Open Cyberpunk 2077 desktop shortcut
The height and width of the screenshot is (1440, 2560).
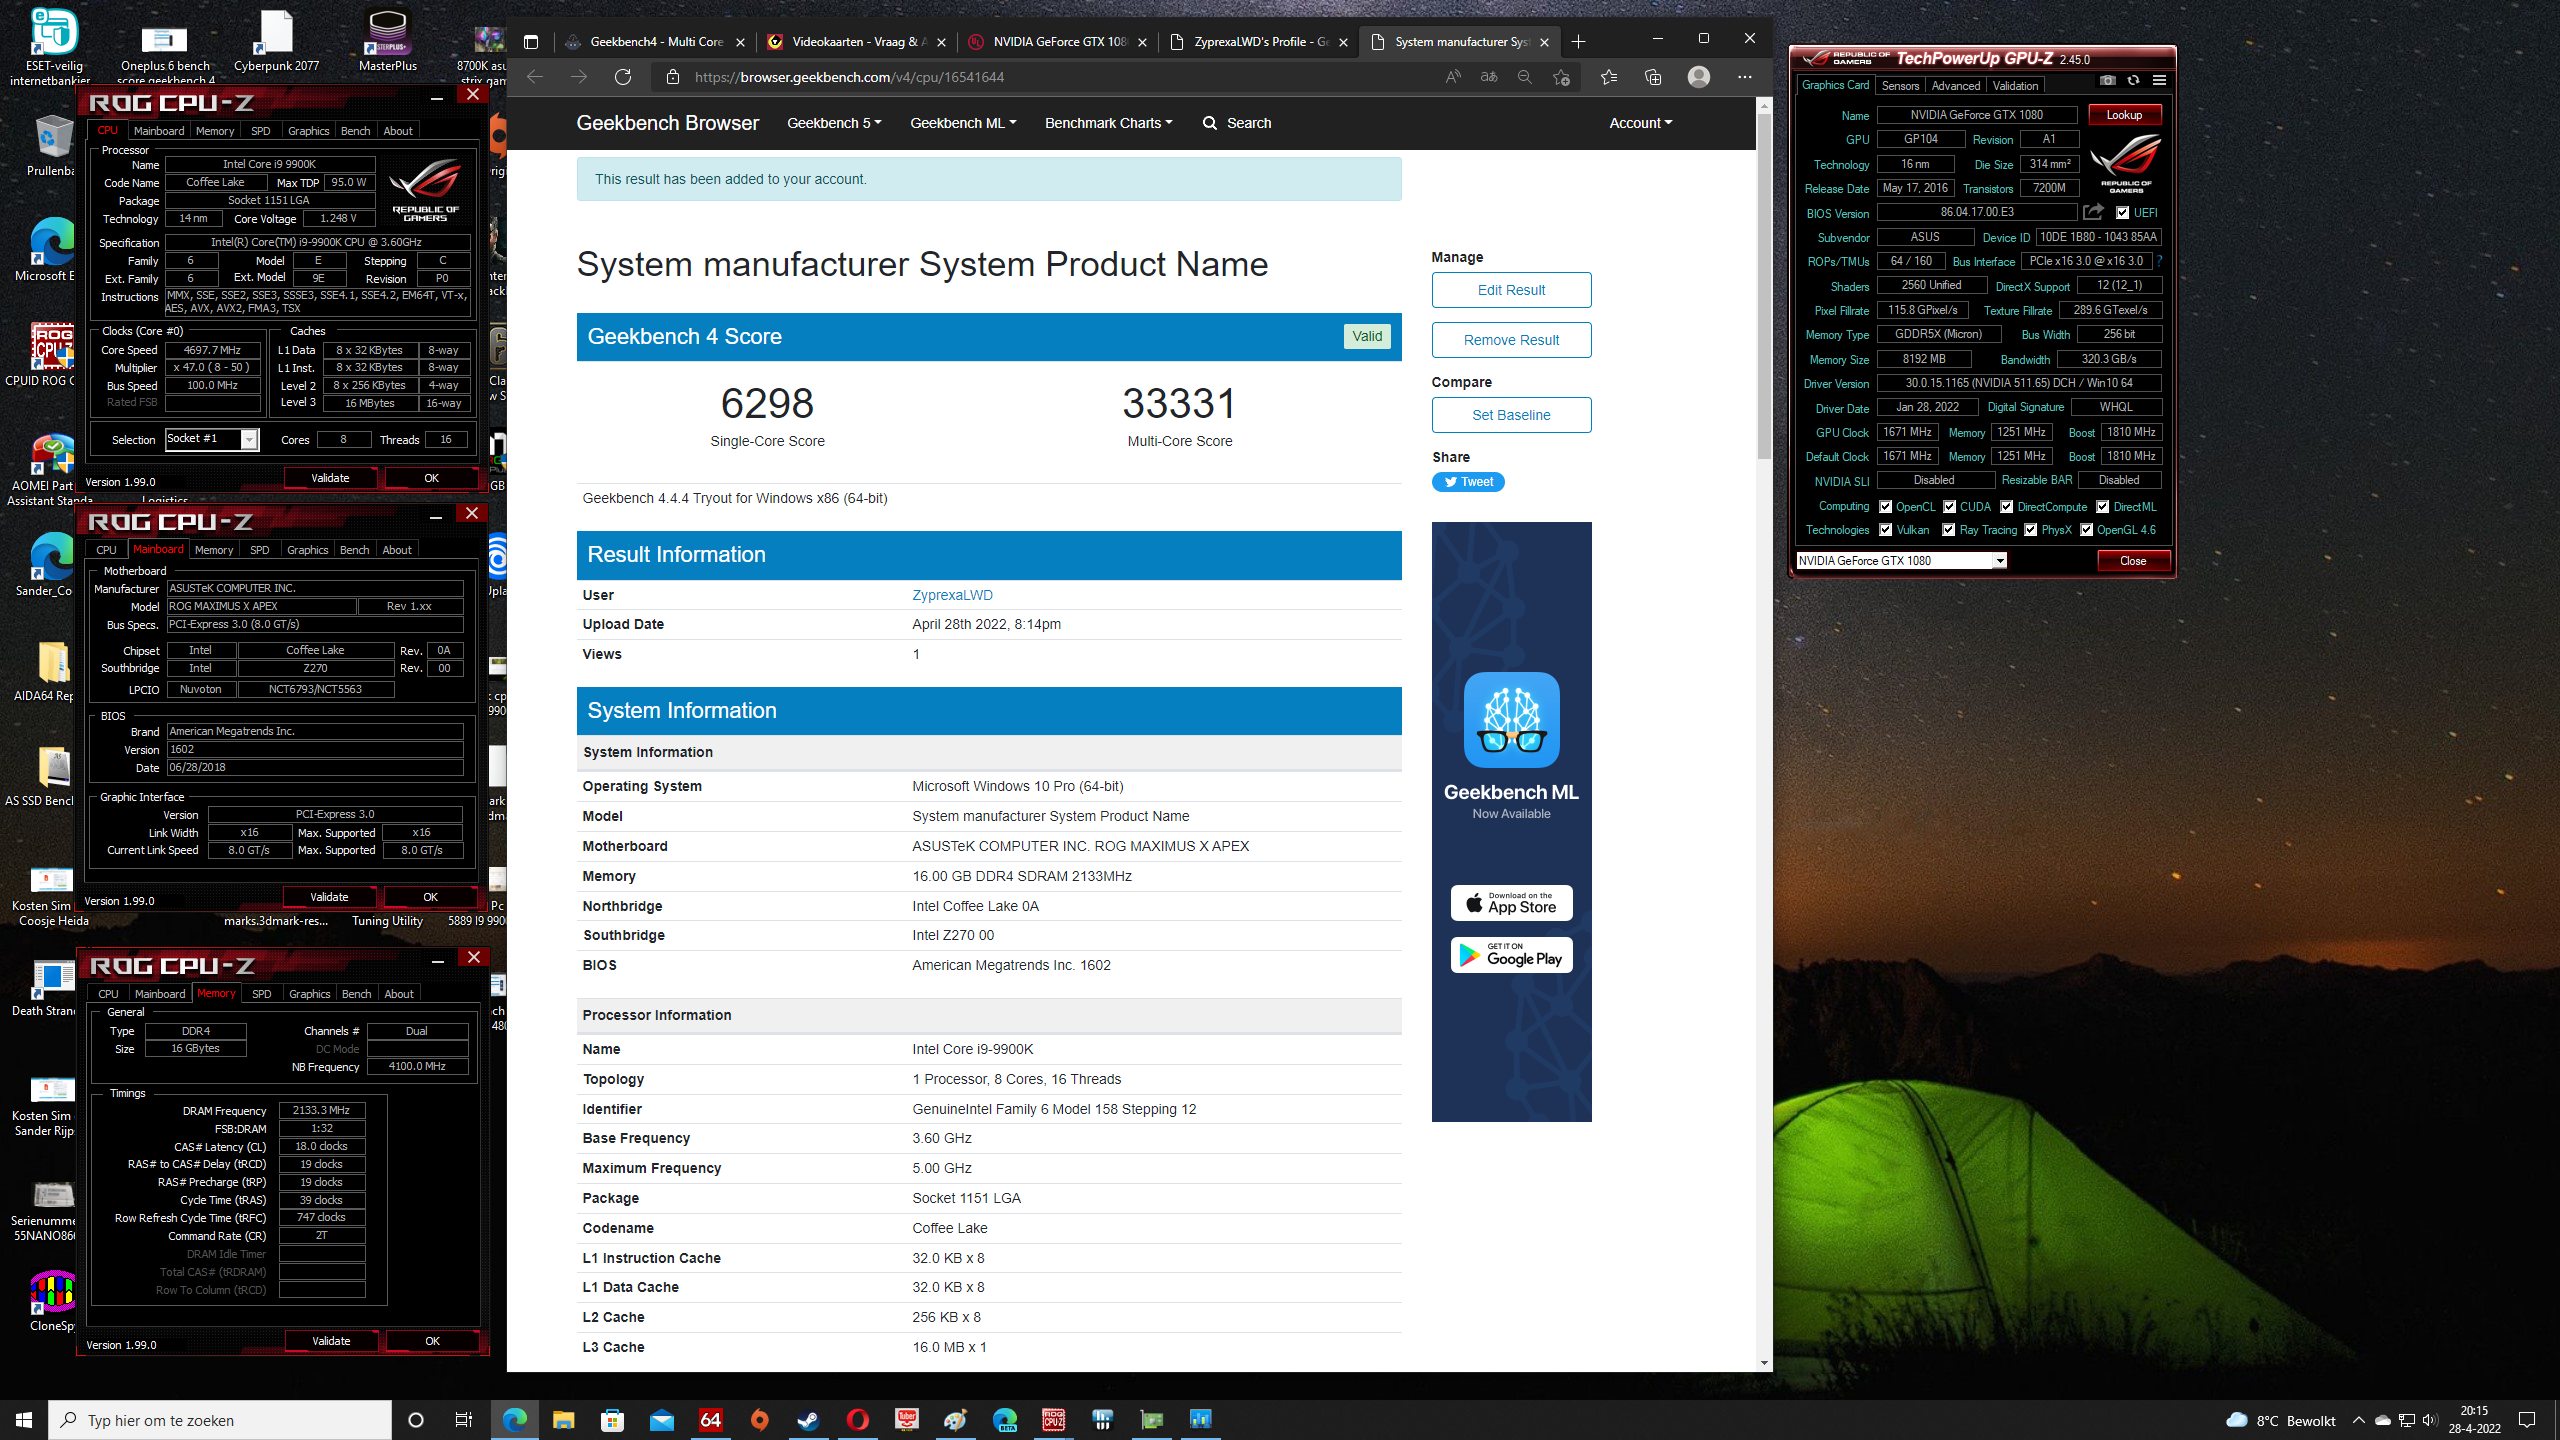point(276,42)
